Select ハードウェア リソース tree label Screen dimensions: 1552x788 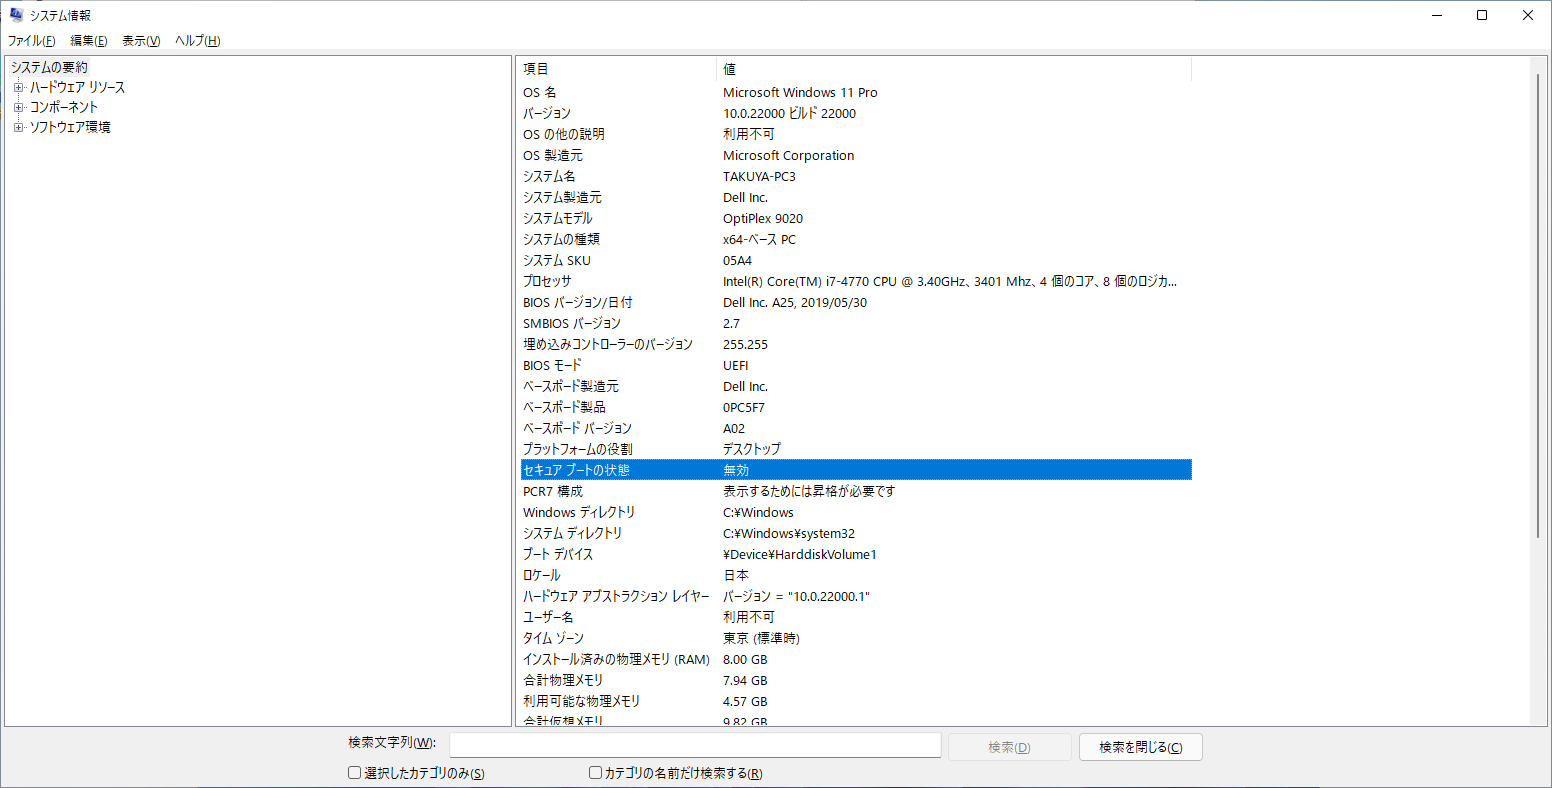pos(77,88)
